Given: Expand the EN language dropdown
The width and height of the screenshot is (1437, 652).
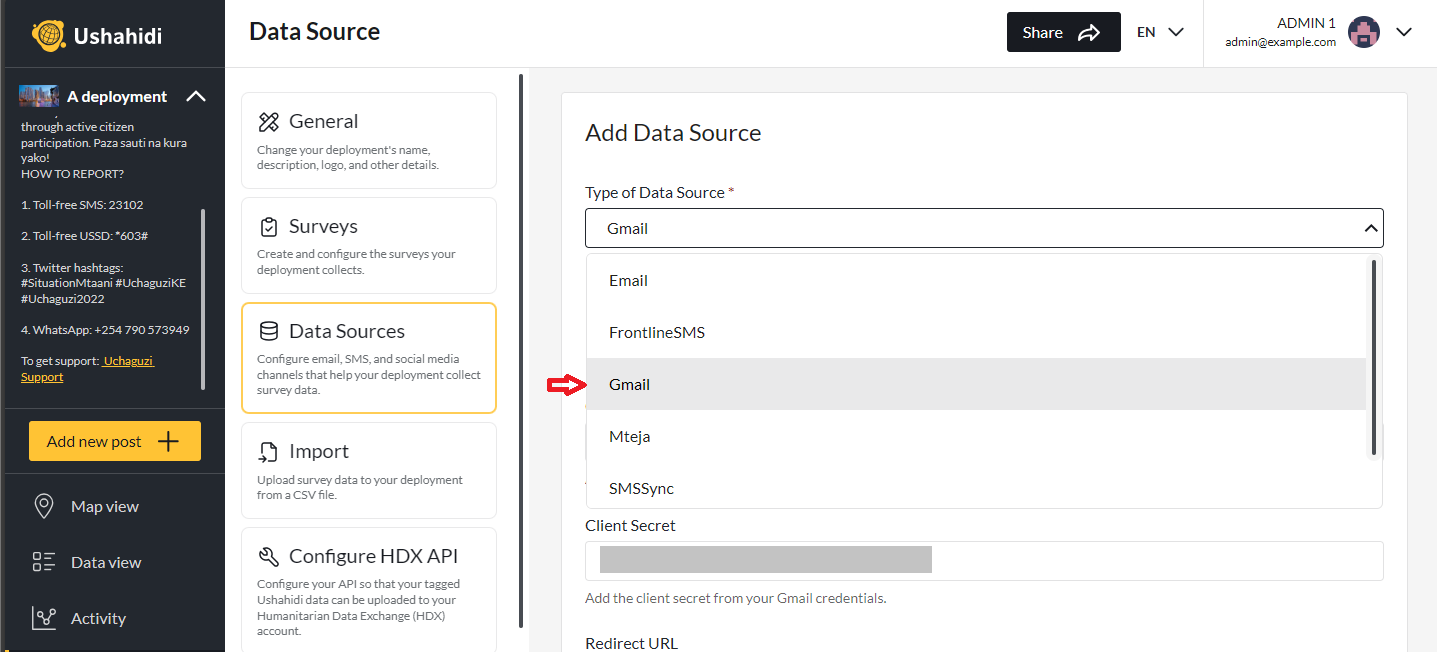Looking at the screenshot, I should click(x=1159, y=31).
